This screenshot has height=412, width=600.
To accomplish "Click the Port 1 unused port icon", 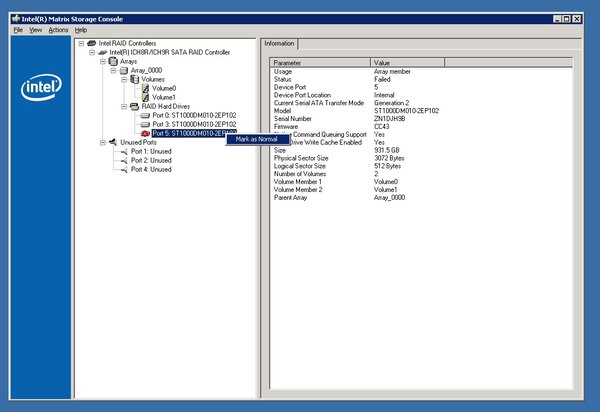I will coord(124,151).
